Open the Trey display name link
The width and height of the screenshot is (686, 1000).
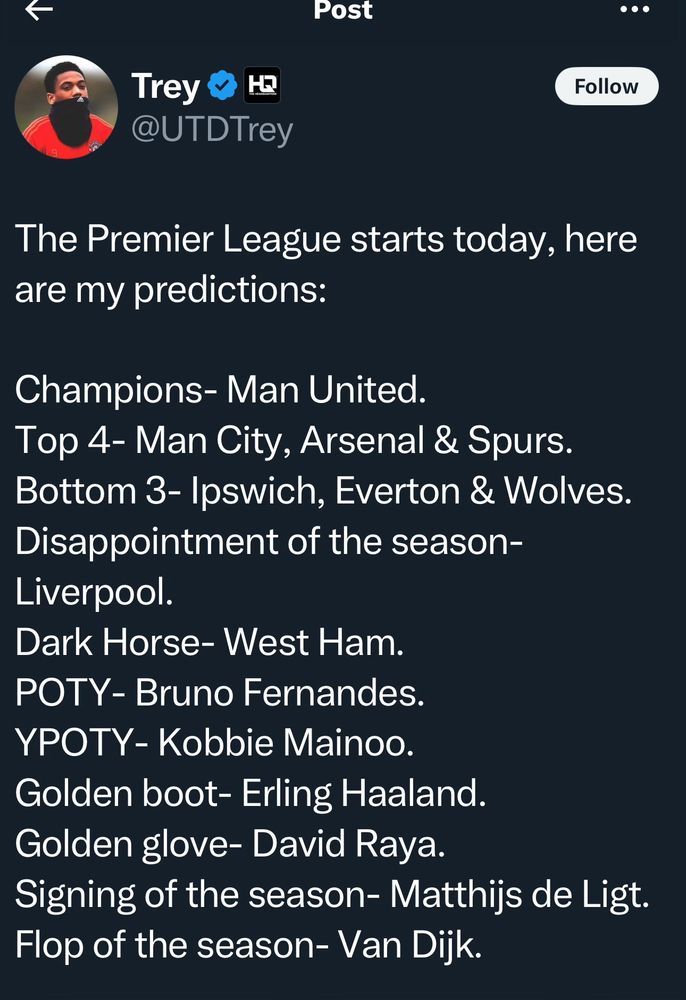[x=165, y=87]
